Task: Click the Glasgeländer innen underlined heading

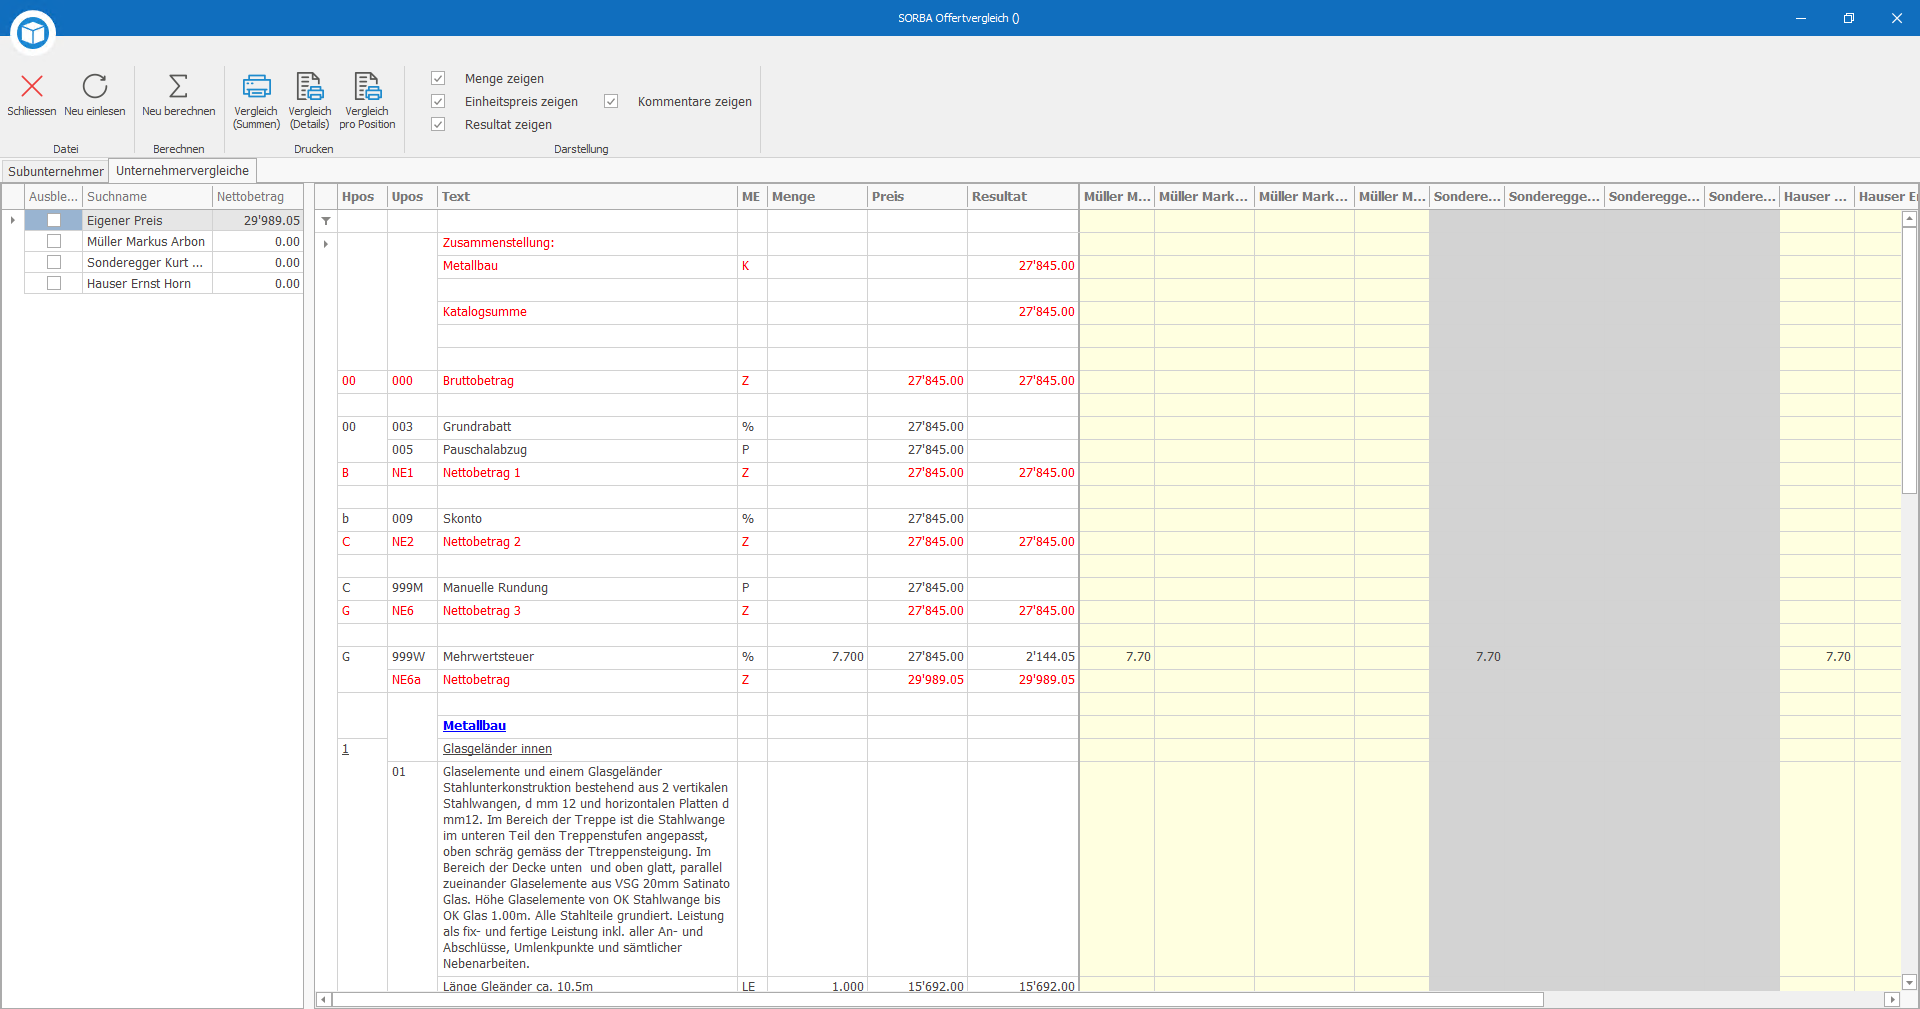Action: pyautogui.click(x=497, y=749)
